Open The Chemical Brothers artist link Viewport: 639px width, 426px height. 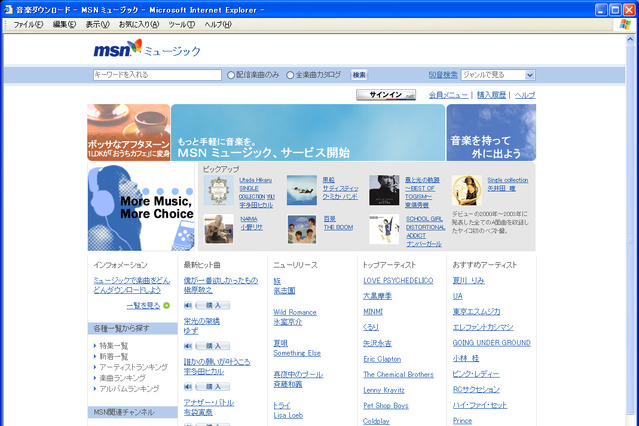[x=398, y=374]
